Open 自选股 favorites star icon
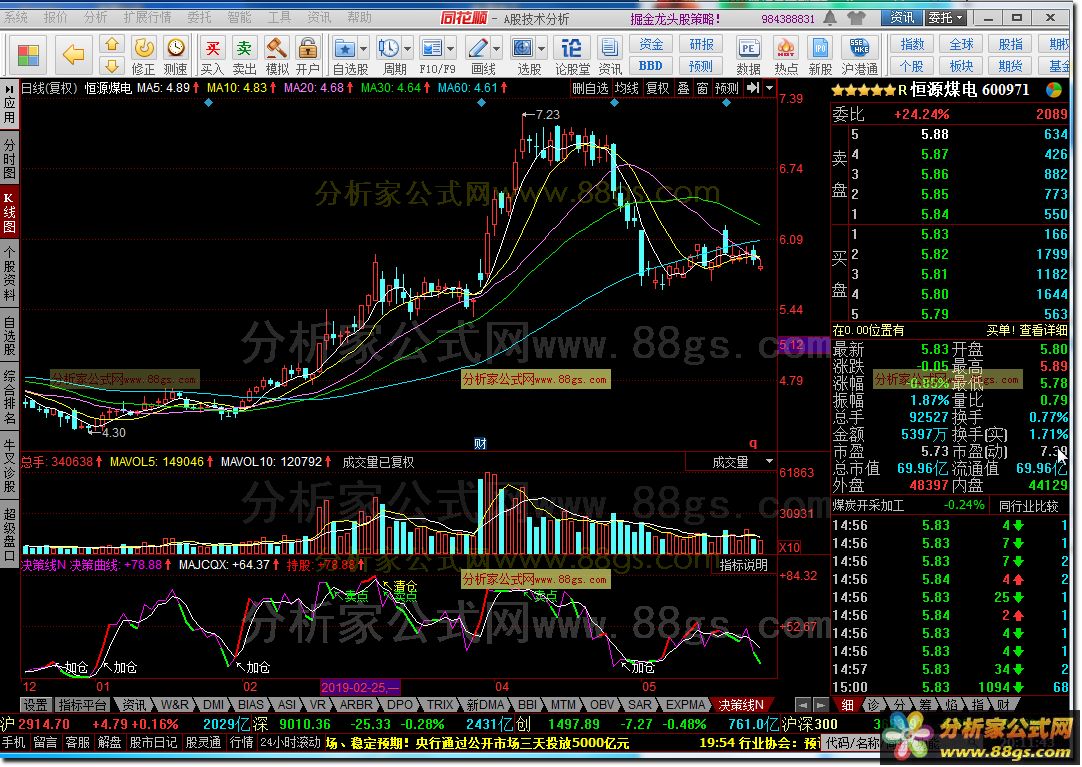This screenshot has width=1082, height=767. tap(345, 48)
